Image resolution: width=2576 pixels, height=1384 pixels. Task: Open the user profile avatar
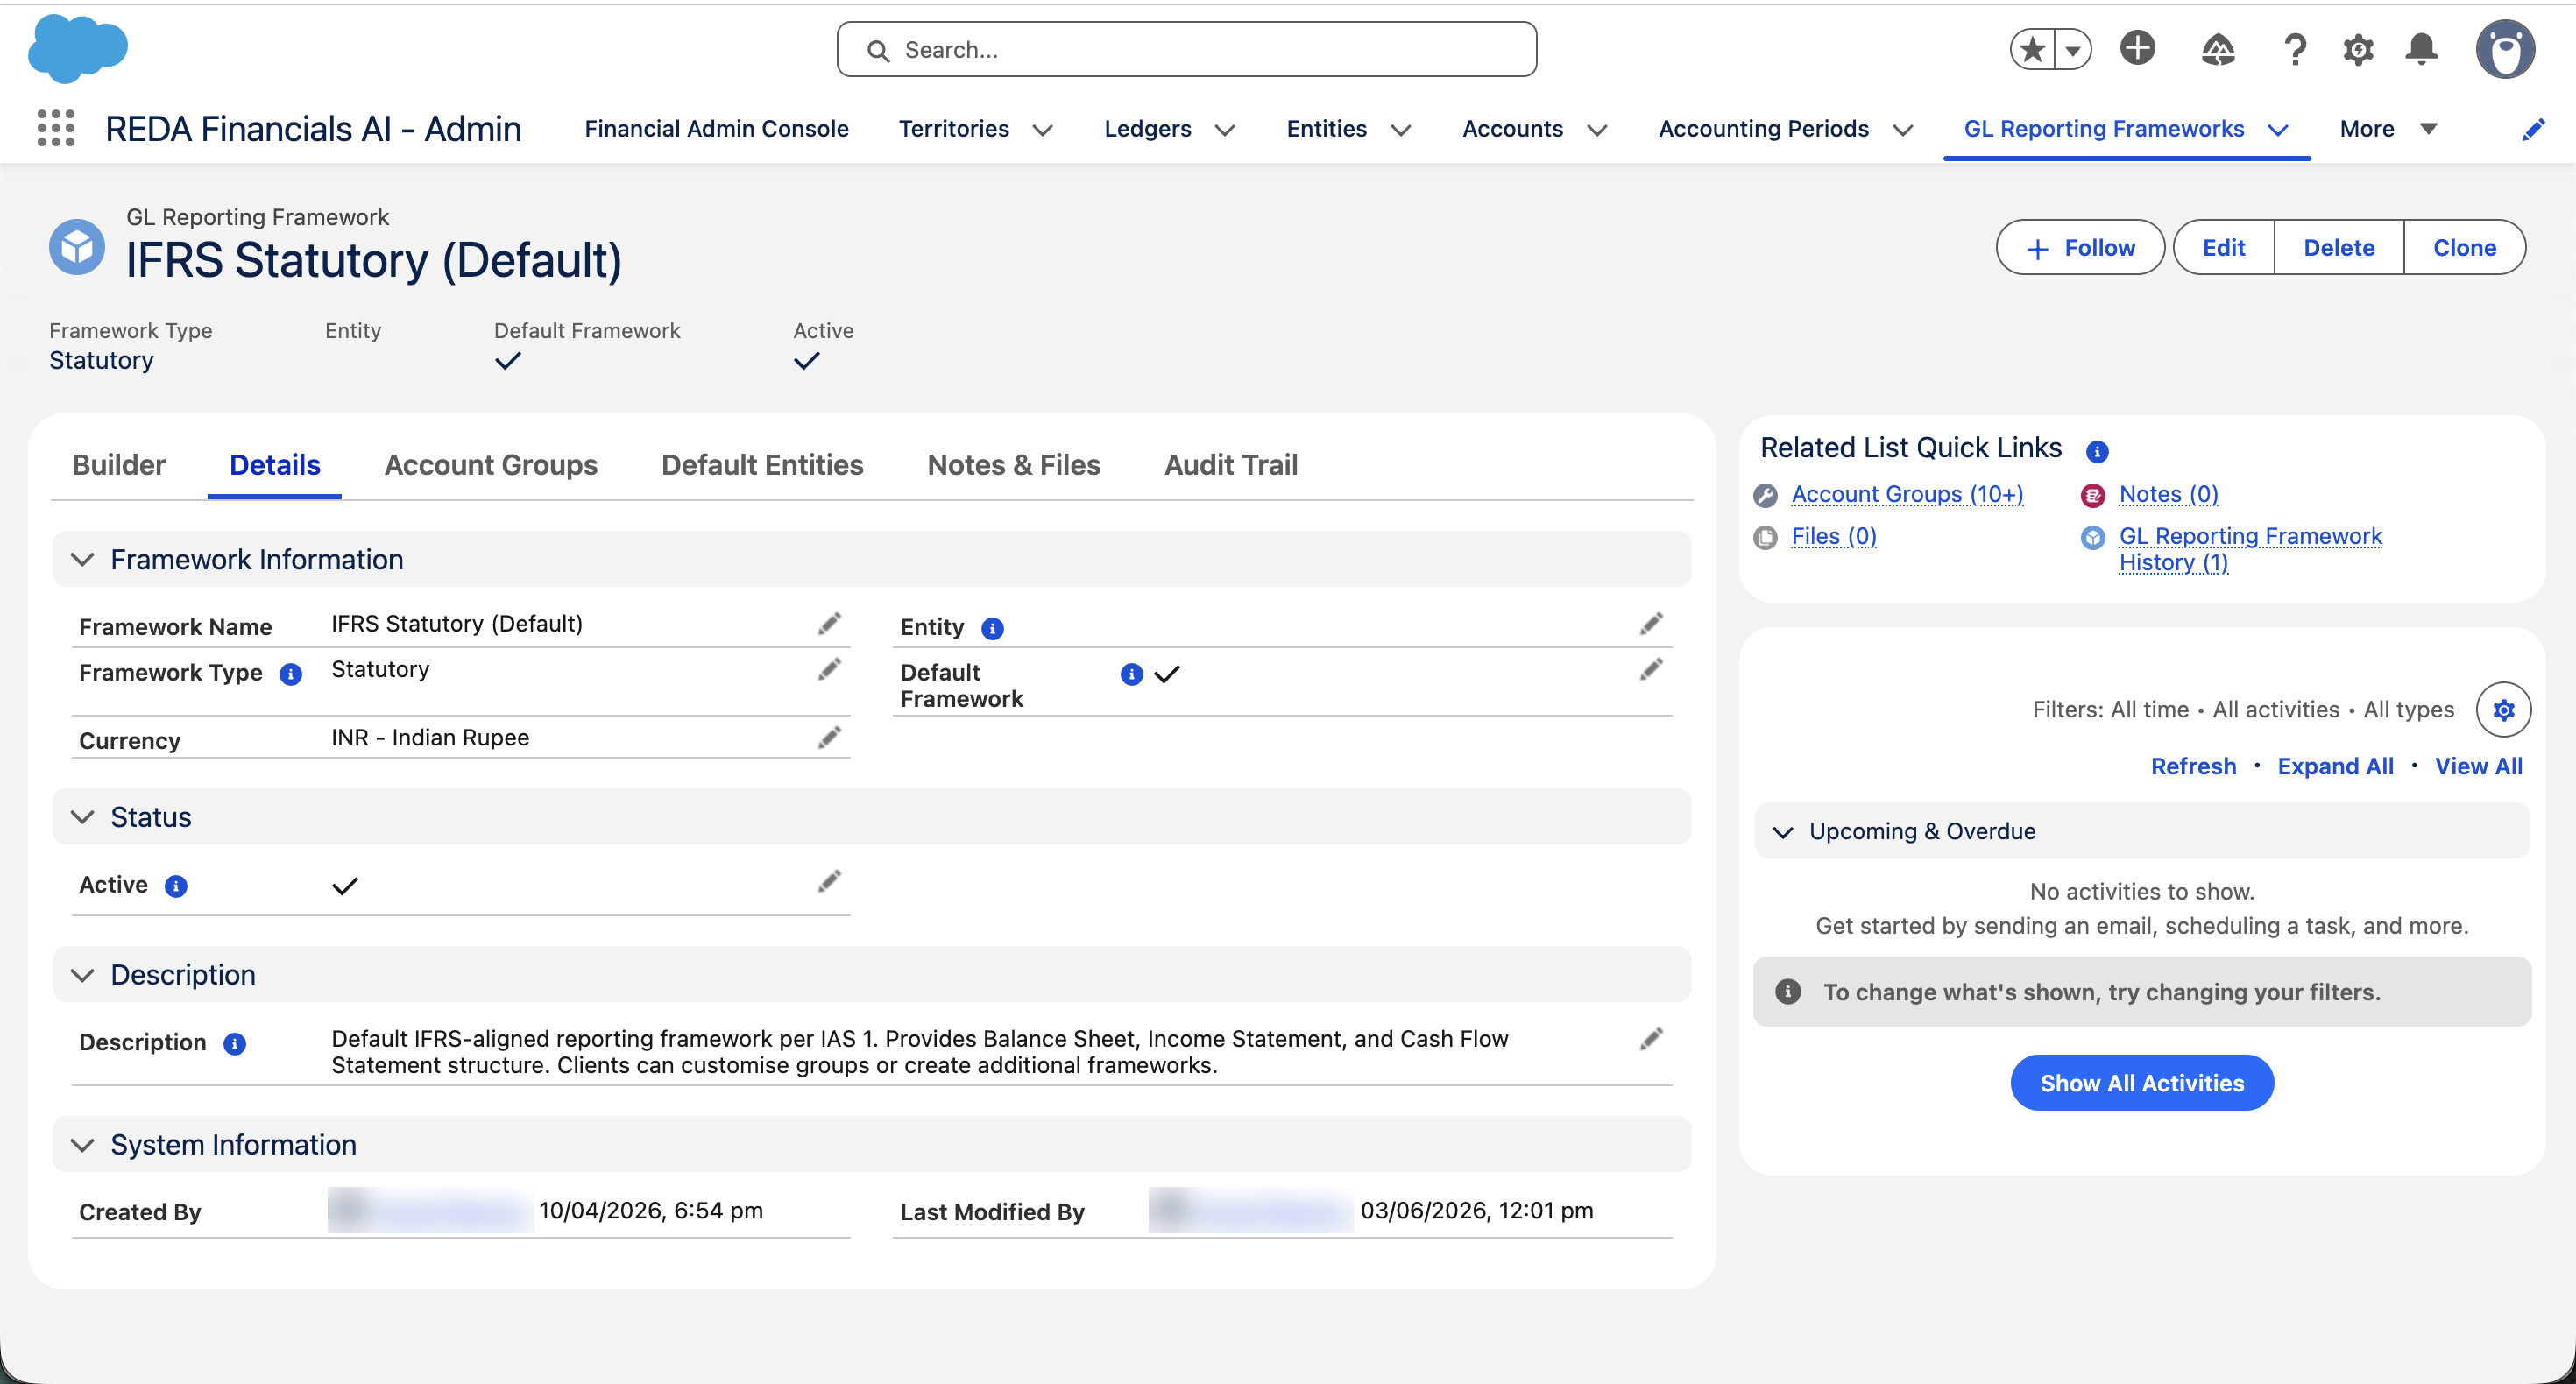[x=2505, y=49]
